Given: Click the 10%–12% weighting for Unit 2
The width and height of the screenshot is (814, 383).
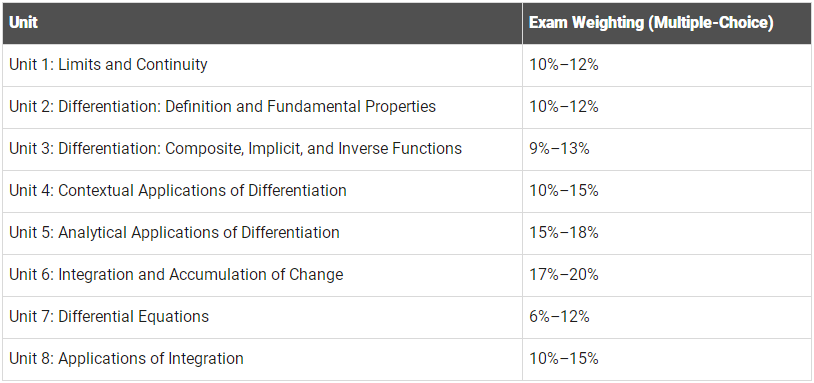Looking at the screenshot, I should 564,106.
